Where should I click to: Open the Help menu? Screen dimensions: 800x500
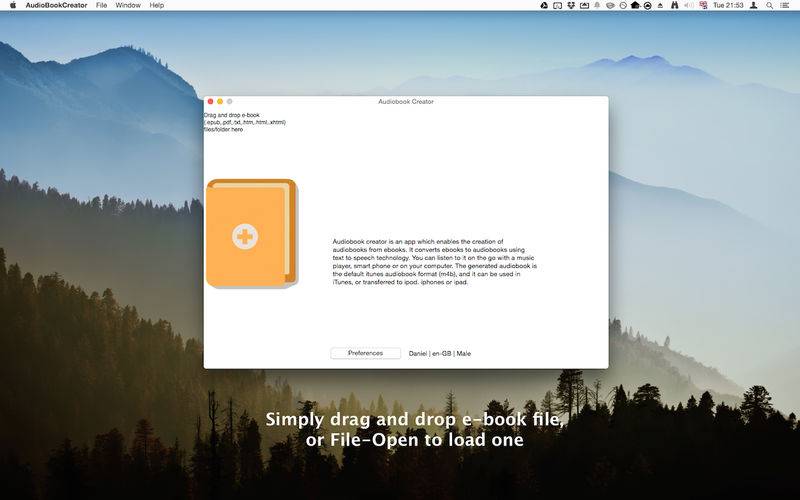pyautogui.click(x=157, y=5)
